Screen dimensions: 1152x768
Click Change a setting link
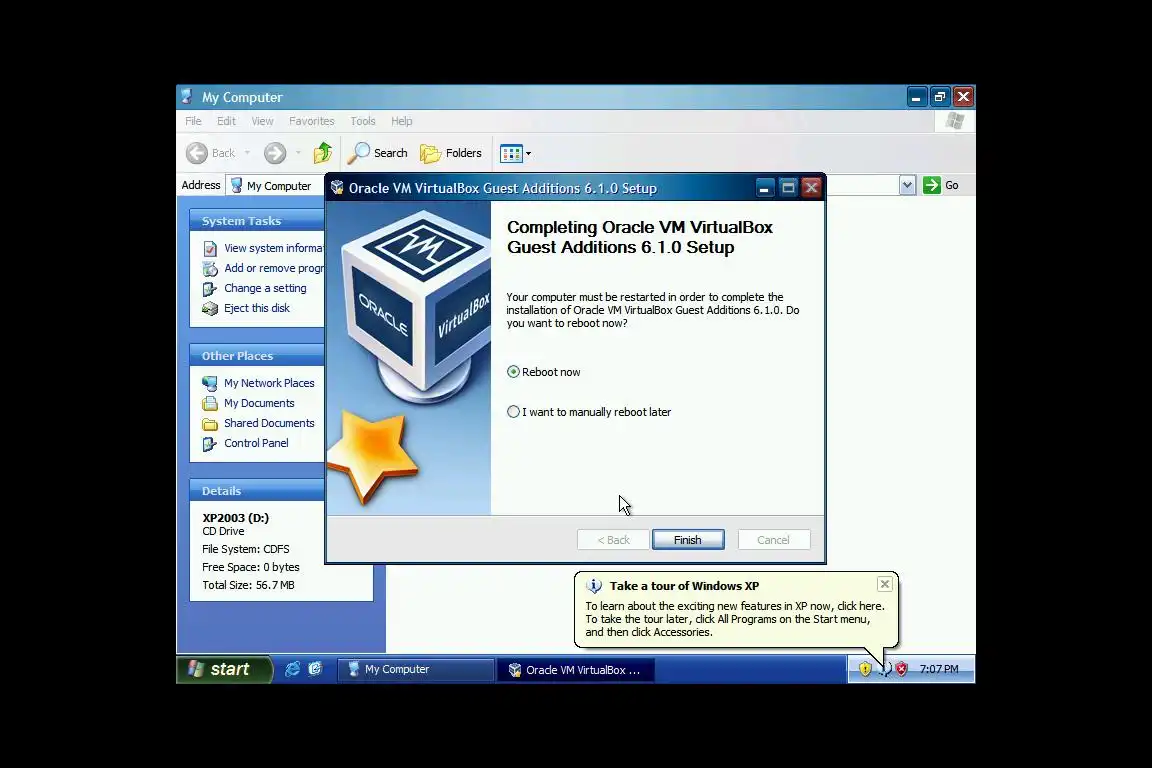[265, 288]
